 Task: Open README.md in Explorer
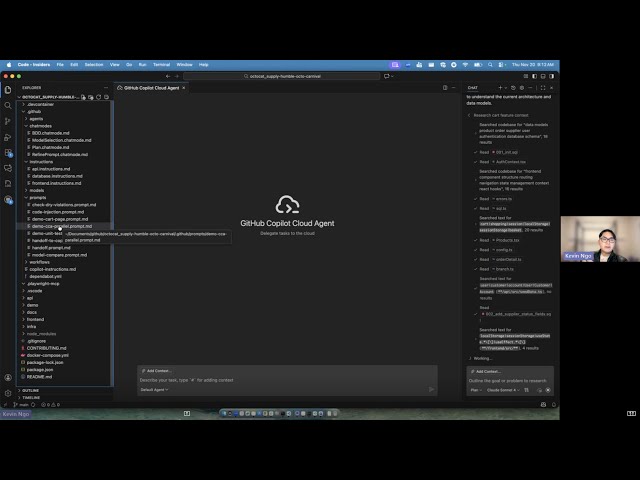tap(39, 377)
